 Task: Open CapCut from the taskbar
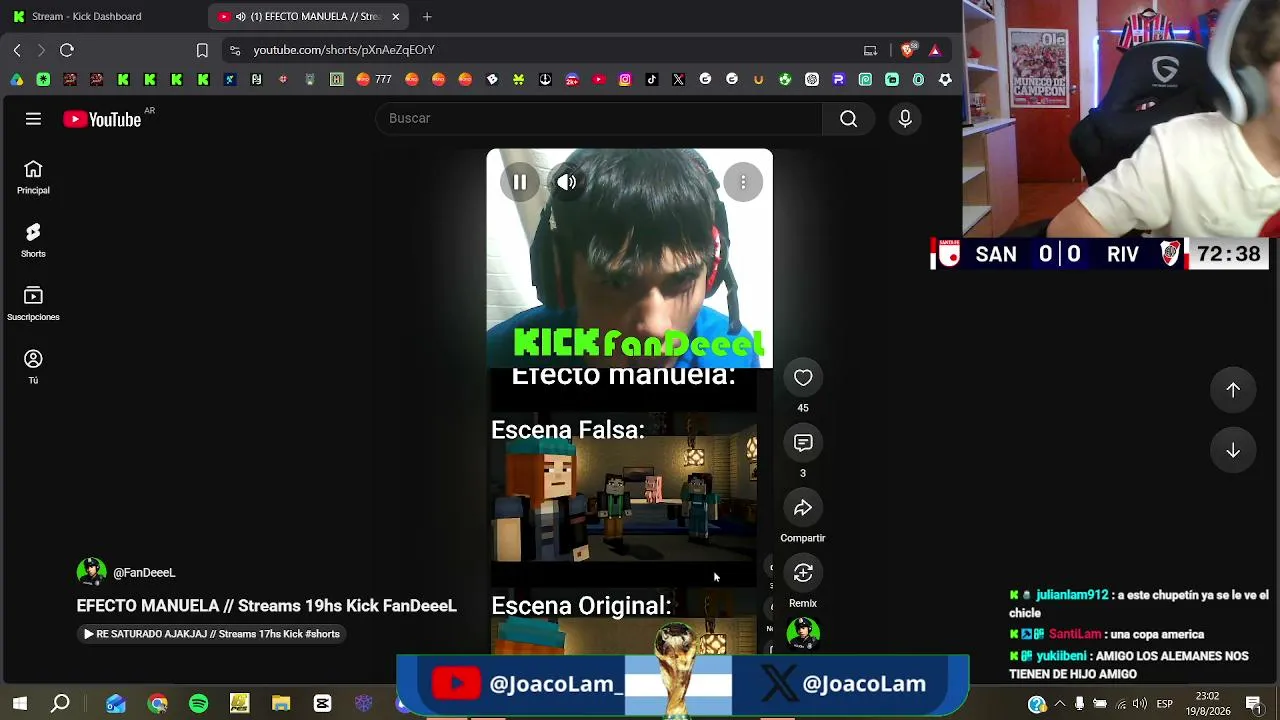tap(322, 704)
